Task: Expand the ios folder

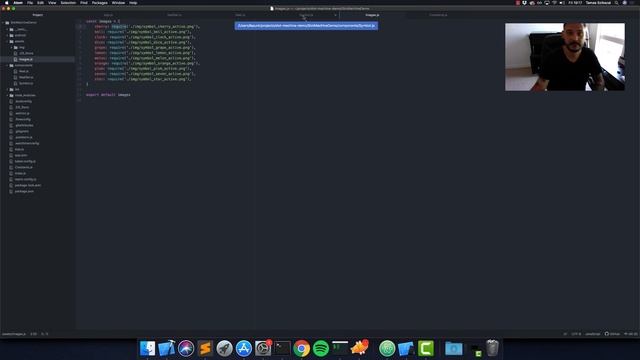Action: click(7, 89)
